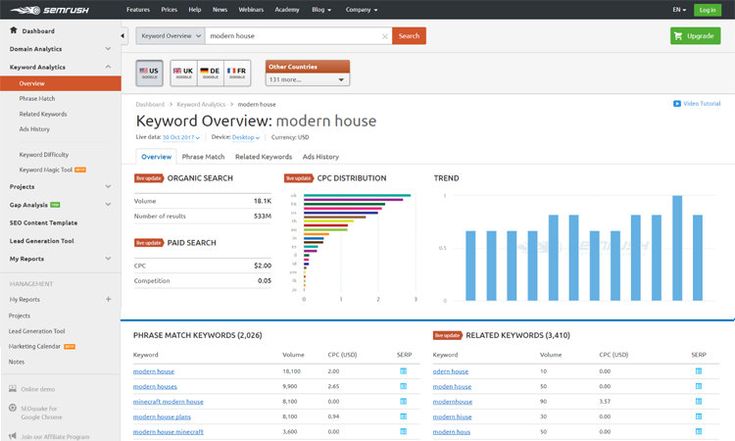Click the 'modern house' search input field

point(290,36)
